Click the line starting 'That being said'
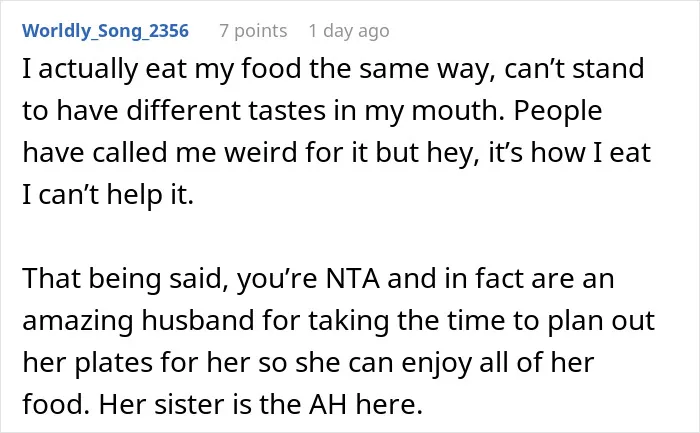This screenshot has height=433, width=700. point(318,279)
